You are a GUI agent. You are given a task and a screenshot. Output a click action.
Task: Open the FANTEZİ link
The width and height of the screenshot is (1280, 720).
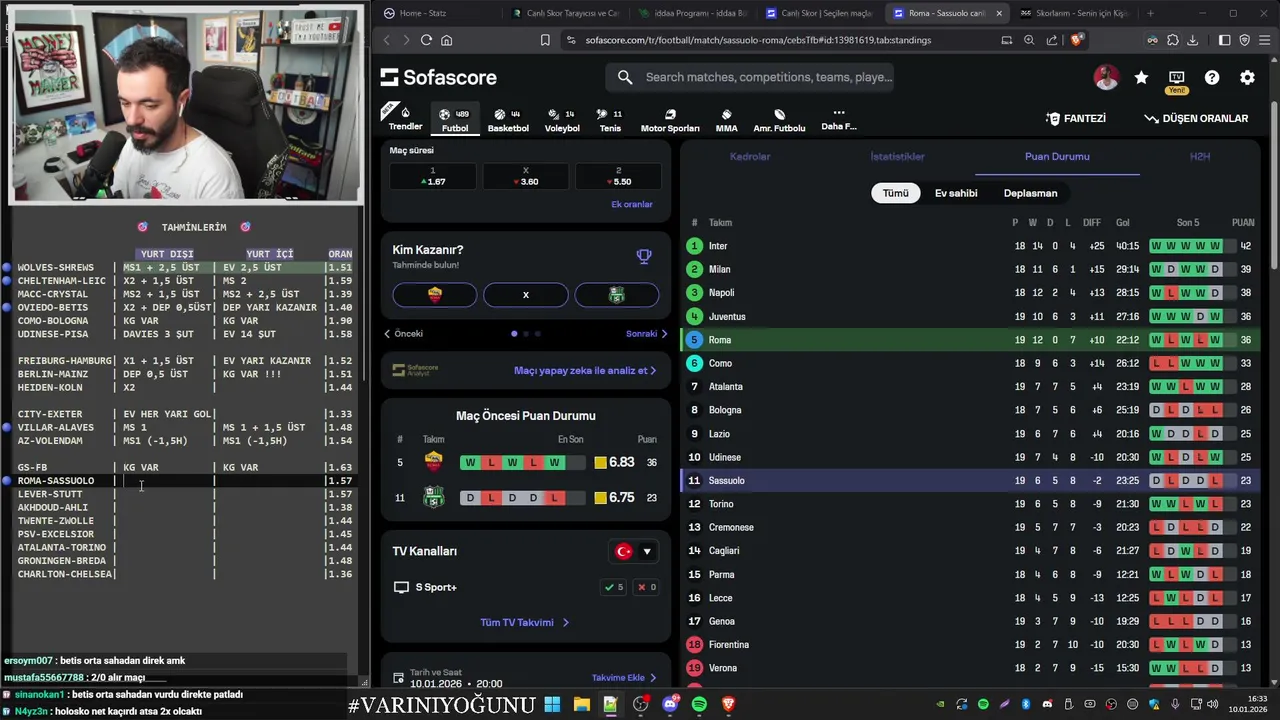point(1076,118)
